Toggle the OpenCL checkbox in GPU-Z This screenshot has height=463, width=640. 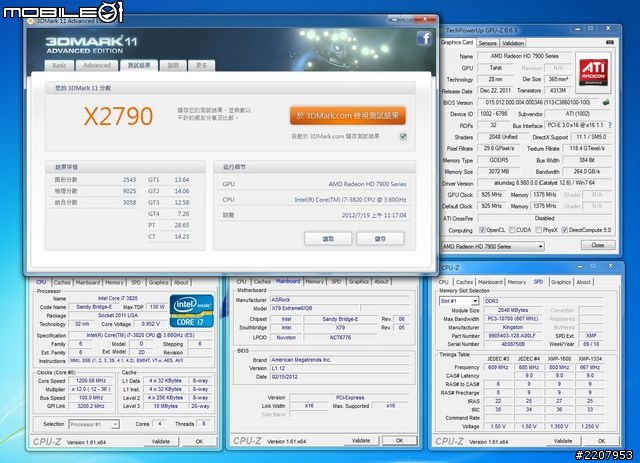(x=482, y=230)
